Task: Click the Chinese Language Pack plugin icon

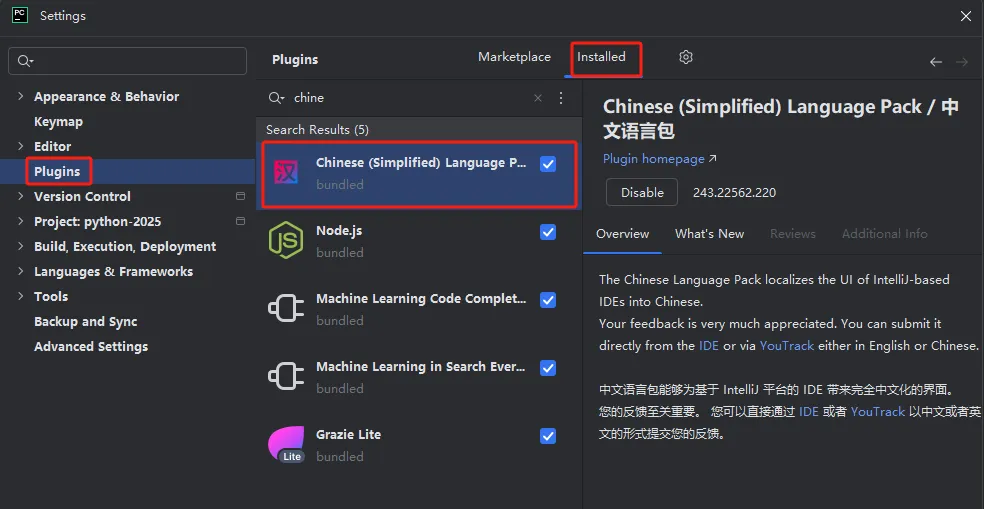Action: (x=286, y=172)
